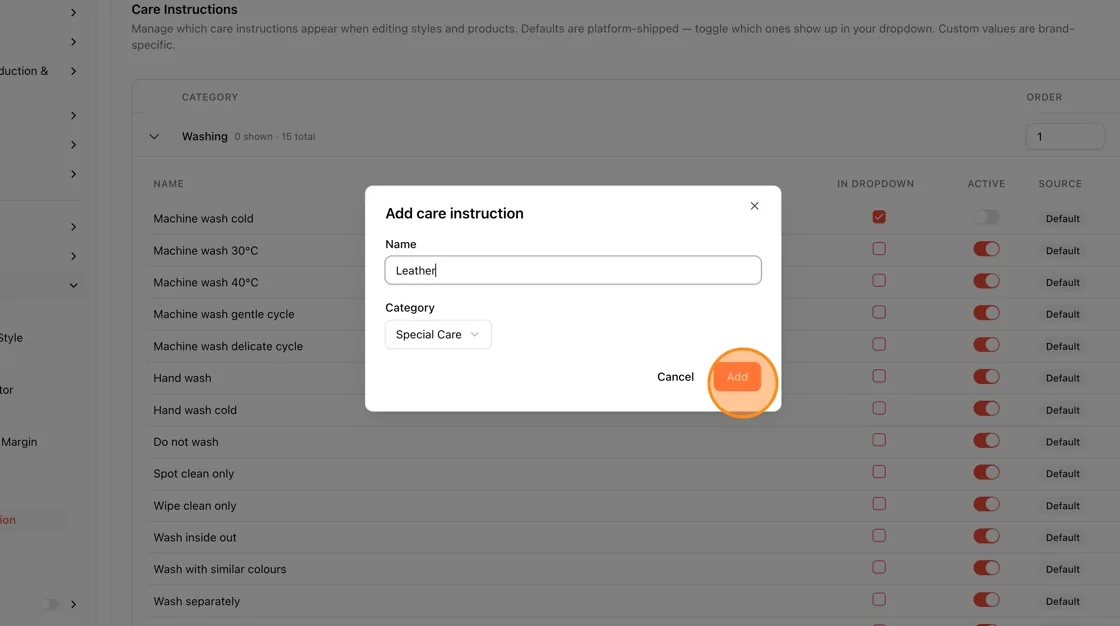Click the Default source tag for Wash separately
The image size is (1120, 626).
[1062, 601]
